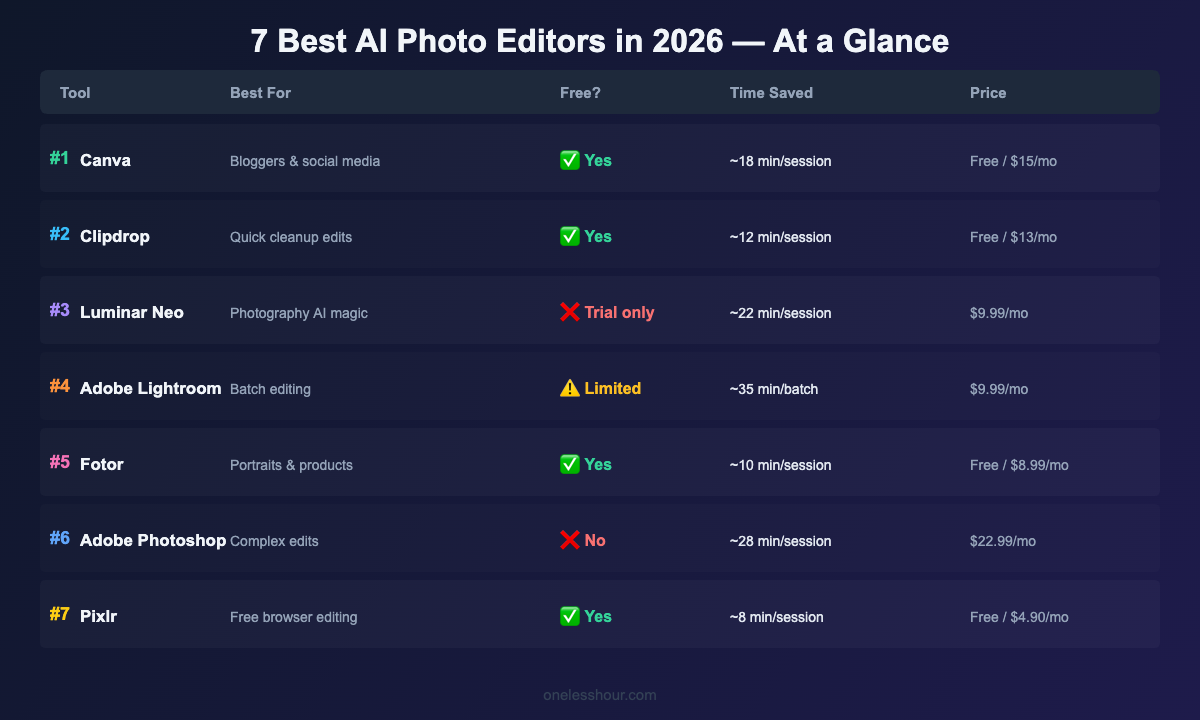Select the 'Adobe Lightroom' tool name
This screenshot has height=720, width=1200.
tap(151, 388)
